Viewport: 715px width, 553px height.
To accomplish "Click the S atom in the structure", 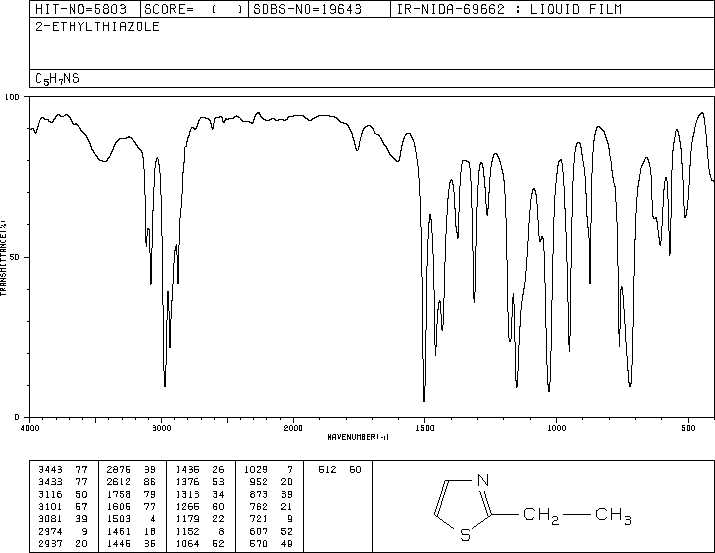I will click(x=465, y=535).
